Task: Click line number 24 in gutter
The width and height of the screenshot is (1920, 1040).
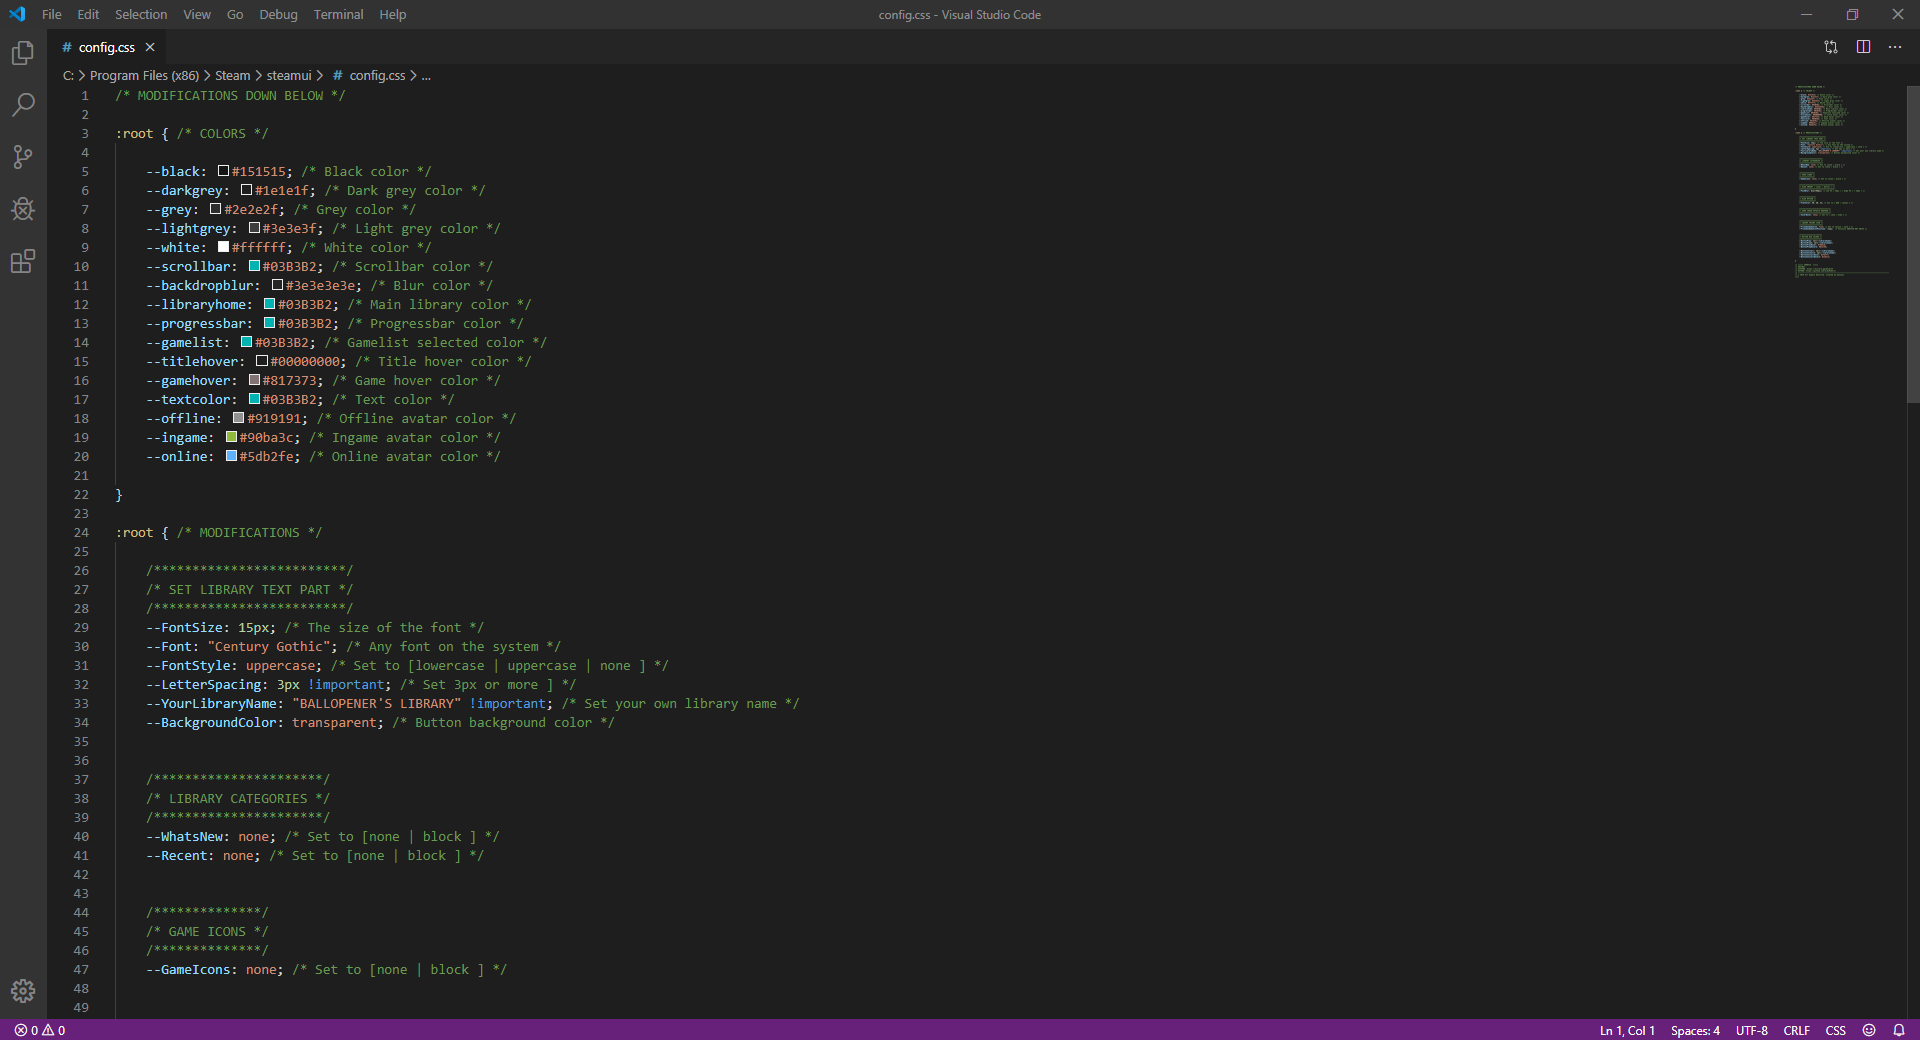Action: 81,533
